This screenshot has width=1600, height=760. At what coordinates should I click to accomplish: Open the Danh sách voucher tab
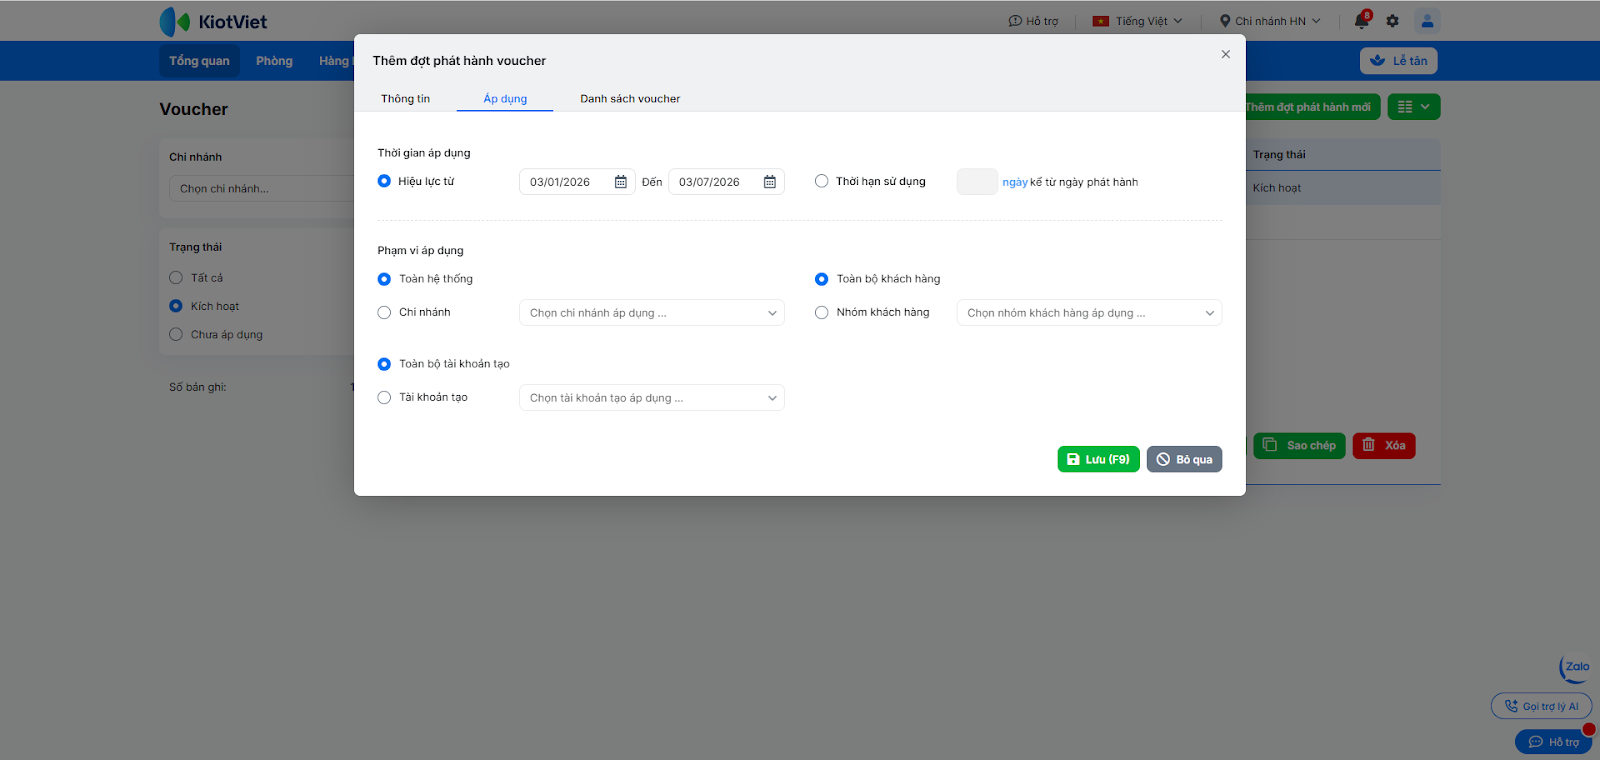click(630, 99)
